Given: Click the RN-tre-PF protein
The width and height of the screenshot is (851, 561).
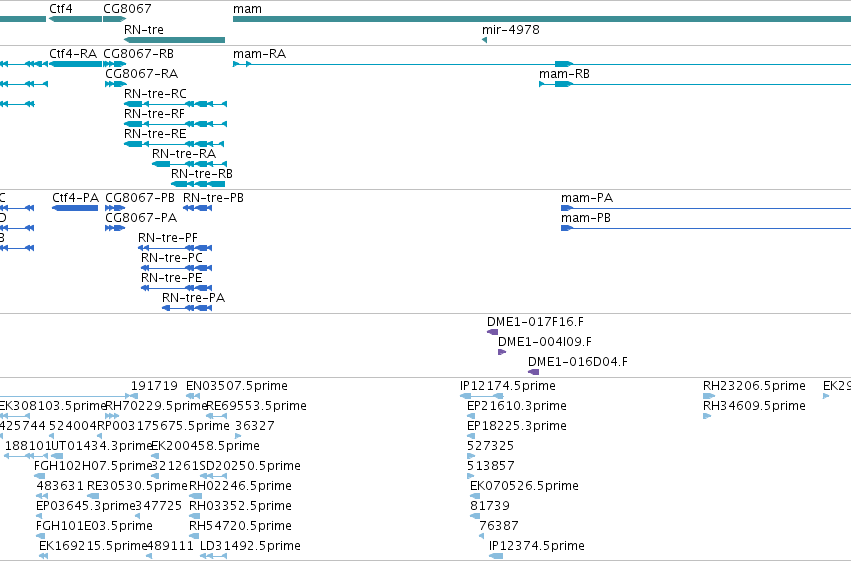Looking at the screenshot, I should click(x=175, y=248).
